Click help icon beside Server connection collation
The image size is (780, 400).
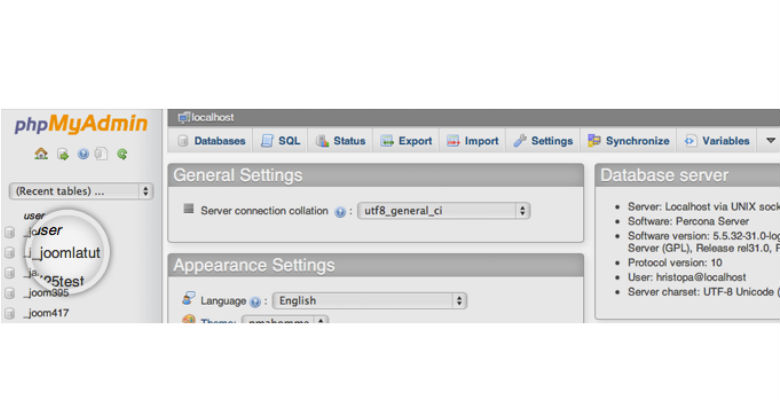pyautogui.click(x=340, y=212)
